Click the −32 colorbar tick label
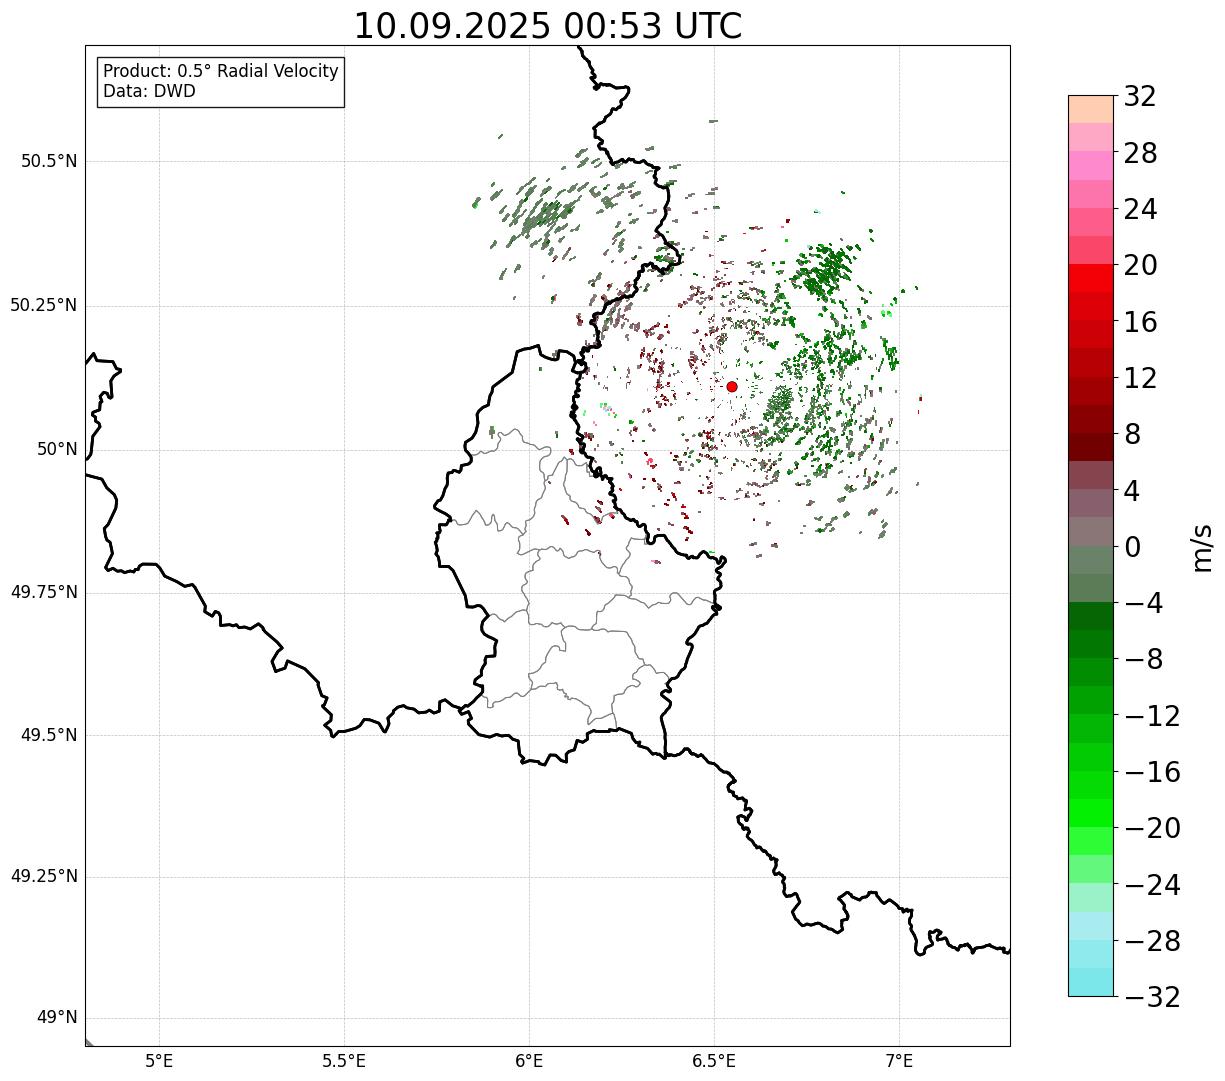Image resolution: width=1225 pixels, height=1081 pixels. pyautogui.click(x=1152, y=998)
